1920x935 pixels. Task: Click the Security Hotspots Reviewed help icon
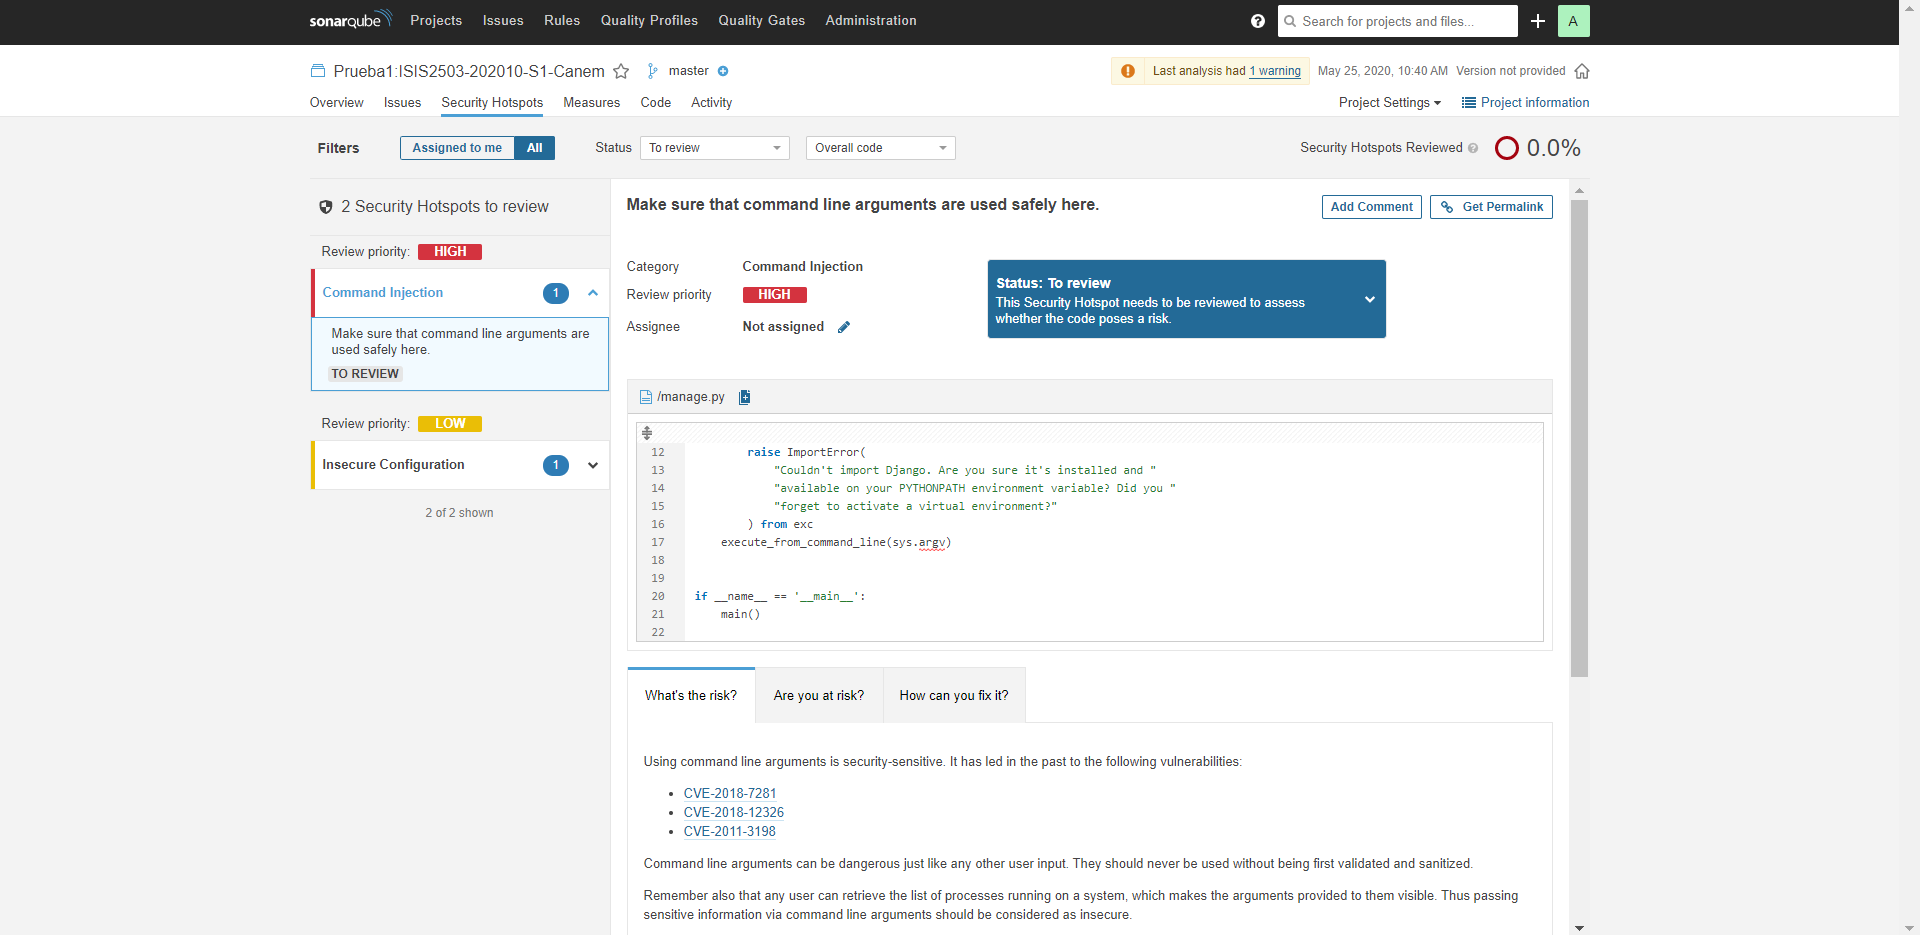1473,148
